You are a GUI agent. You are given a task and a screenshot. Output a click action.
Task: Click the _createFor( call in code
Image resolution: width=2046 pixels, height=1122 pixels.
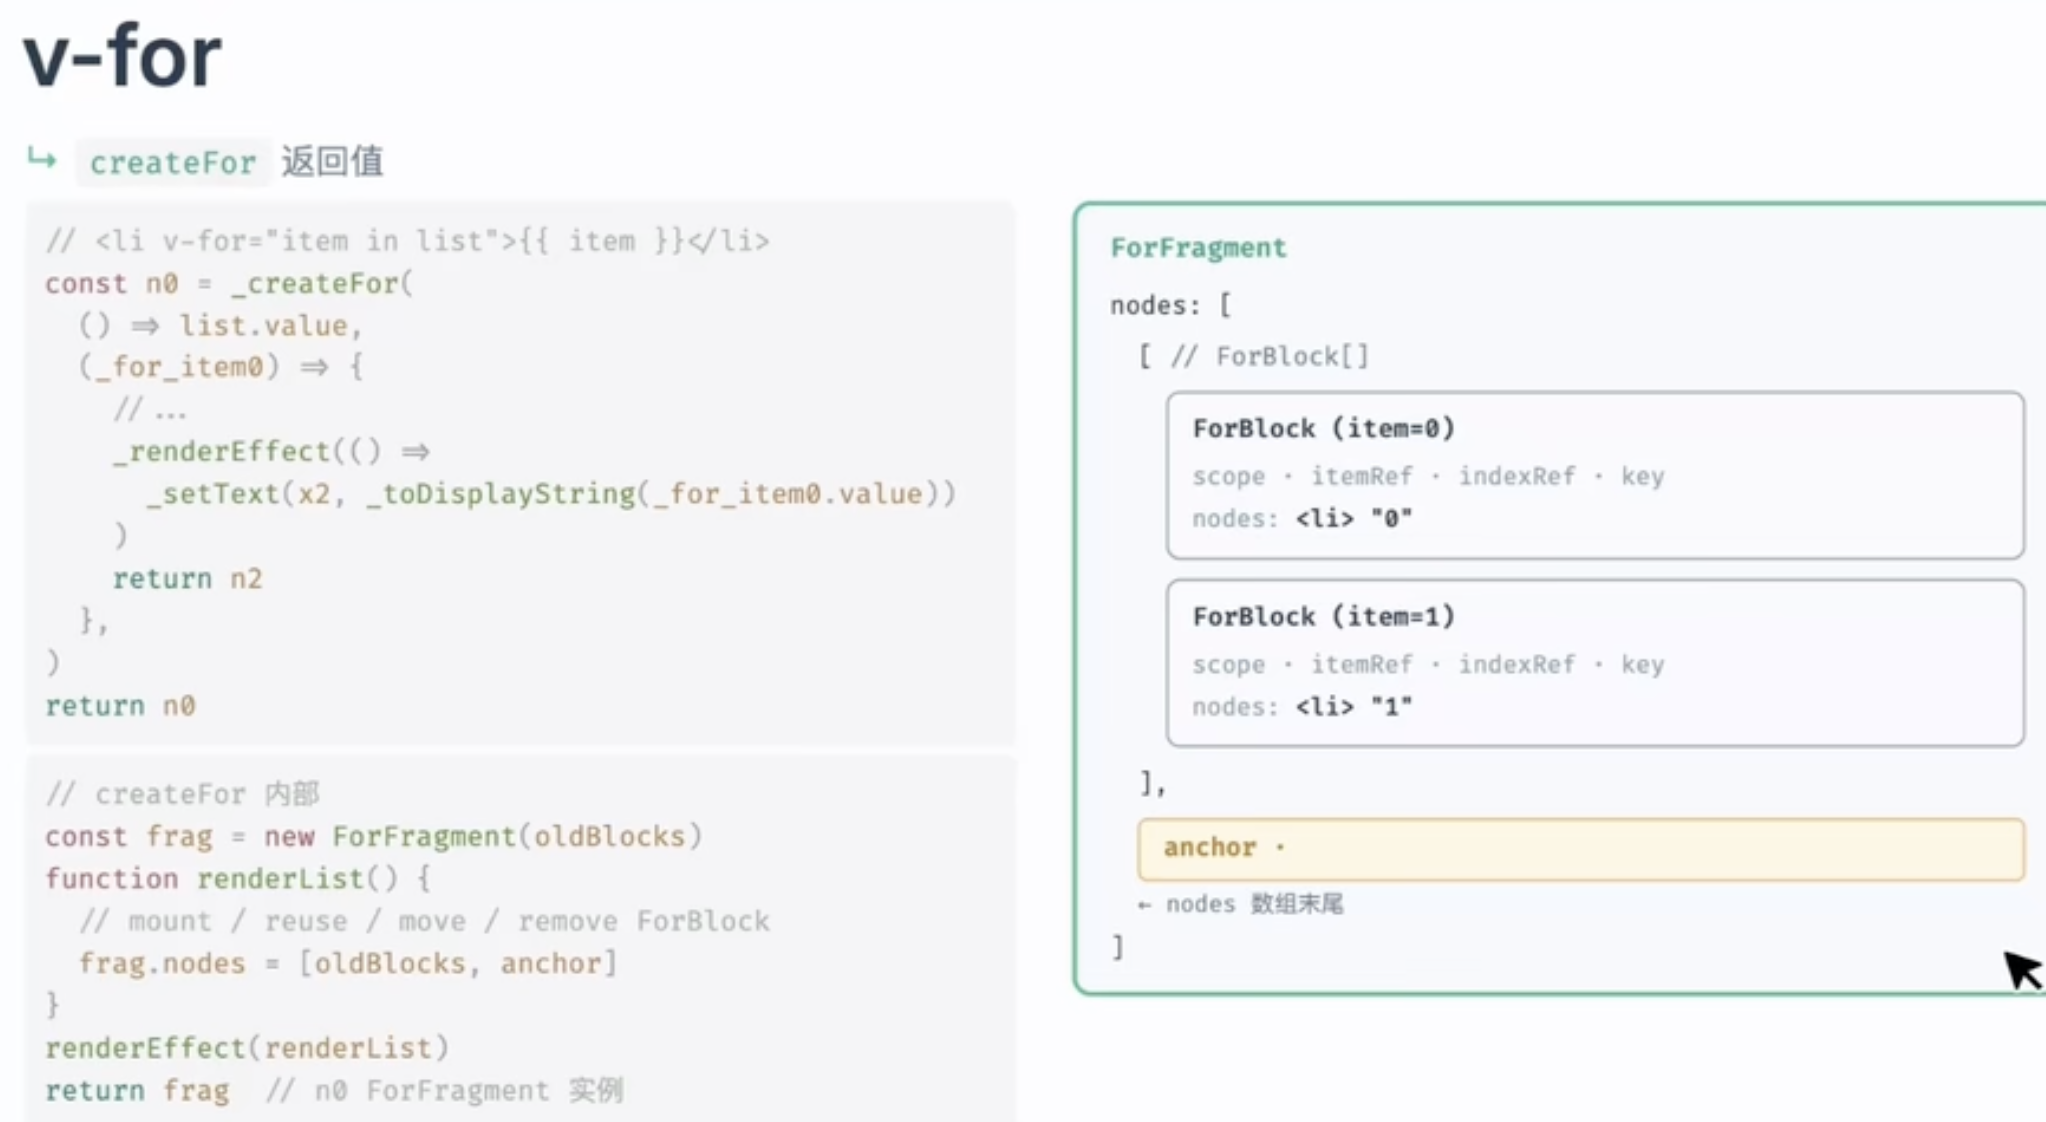322,284
